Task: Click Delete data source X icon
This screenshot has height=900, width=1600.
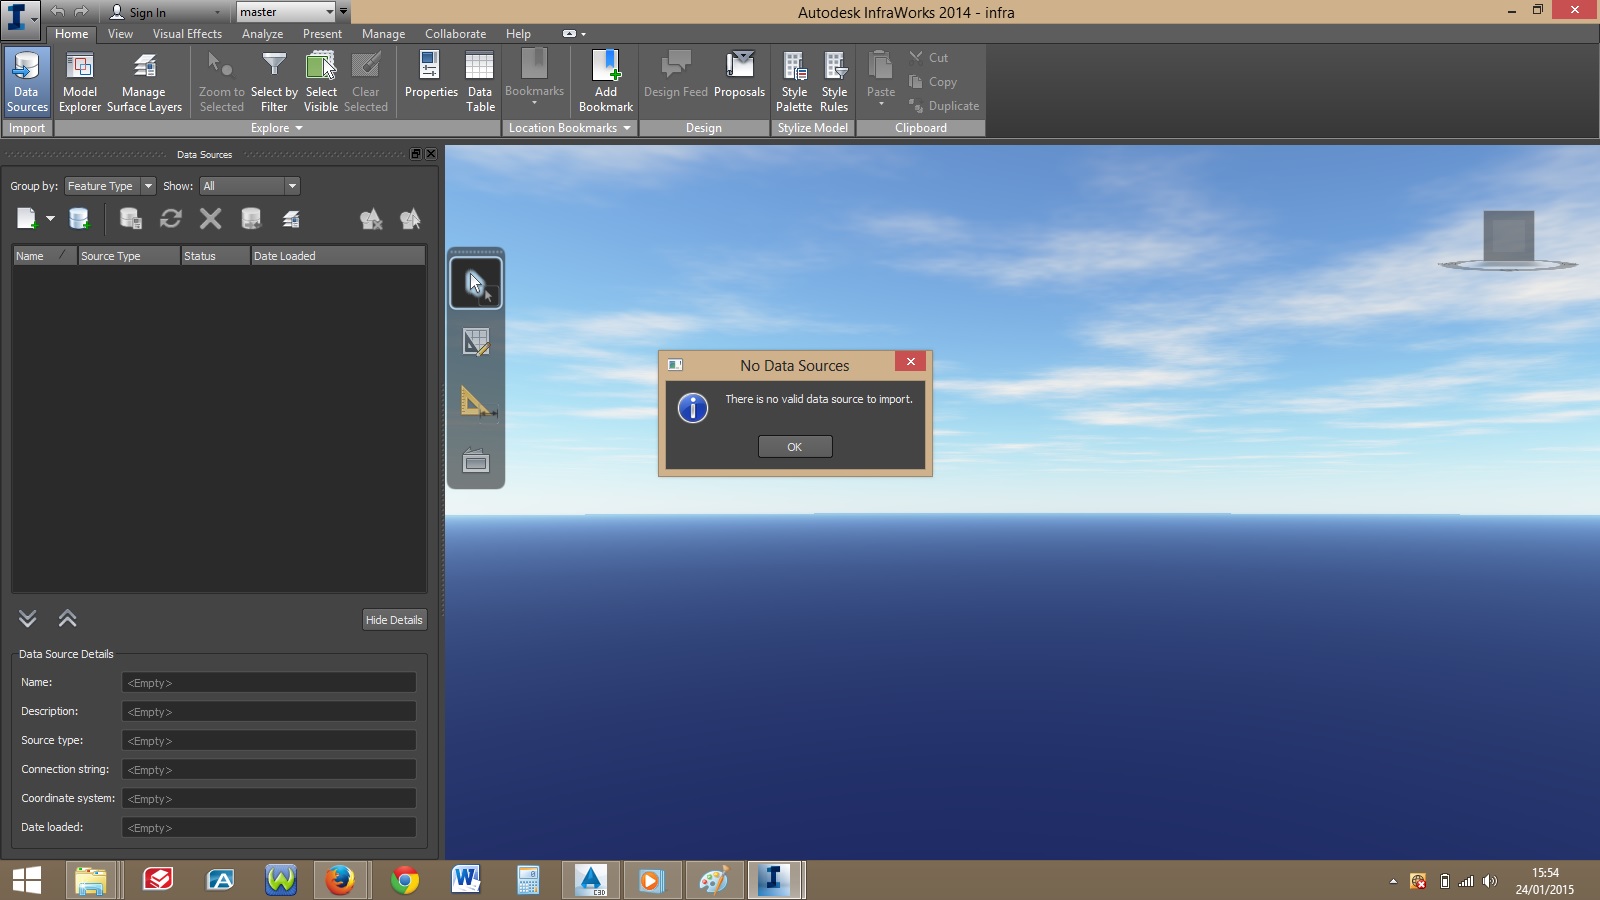Action: (x=211, y=219)
